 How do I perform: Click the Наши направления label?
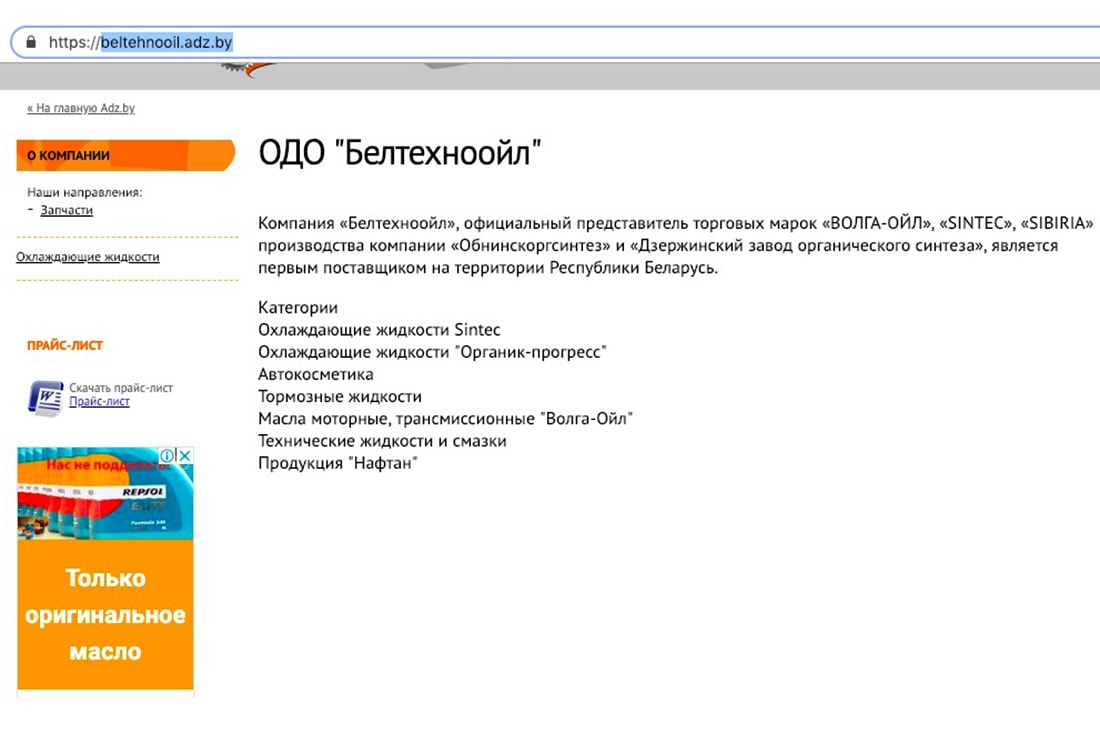click(85, 192)
